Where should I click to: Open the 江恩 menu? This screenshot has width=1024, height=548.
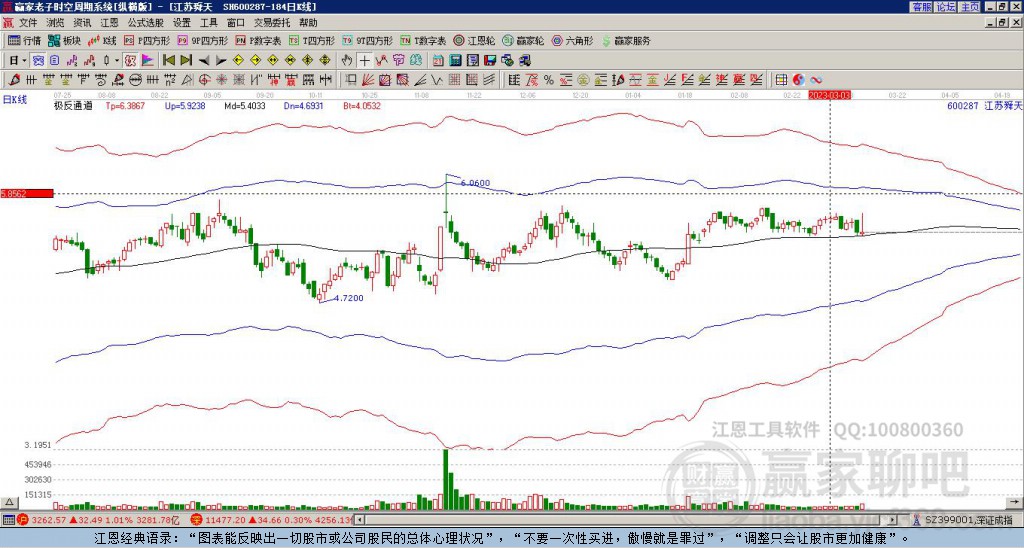coord(110,23)
